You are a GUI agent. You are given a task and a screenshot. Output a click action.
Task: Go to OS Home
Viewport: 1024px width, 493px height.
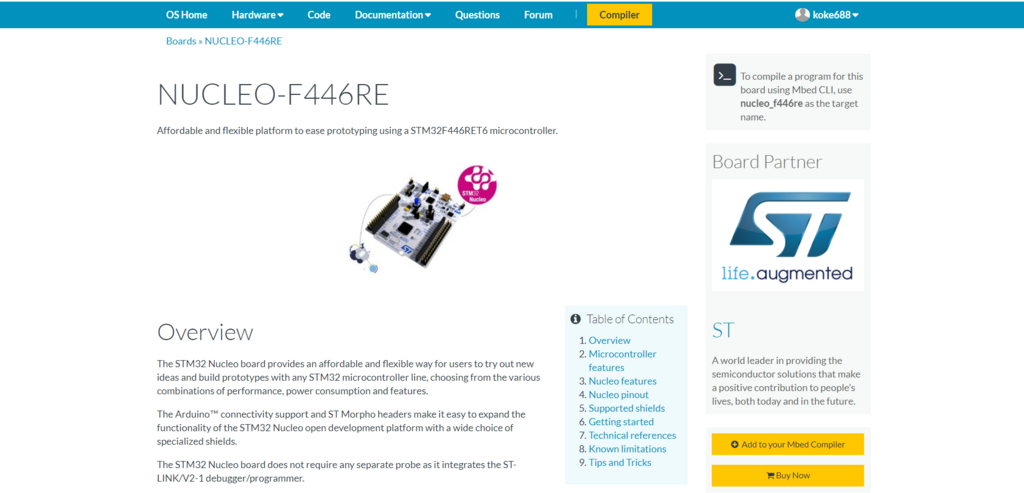[187, 14]
